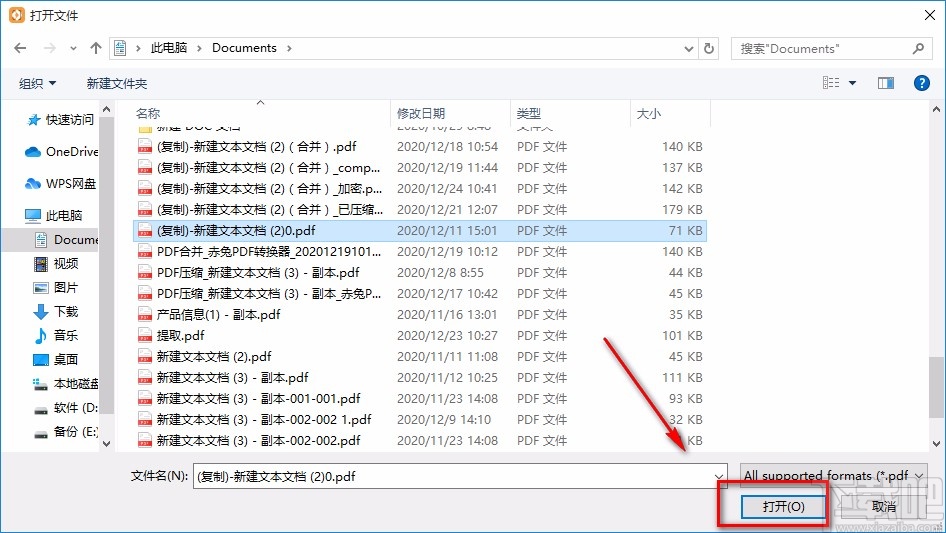
Task: Open the 组织 menu
Action: pos(37,83)
